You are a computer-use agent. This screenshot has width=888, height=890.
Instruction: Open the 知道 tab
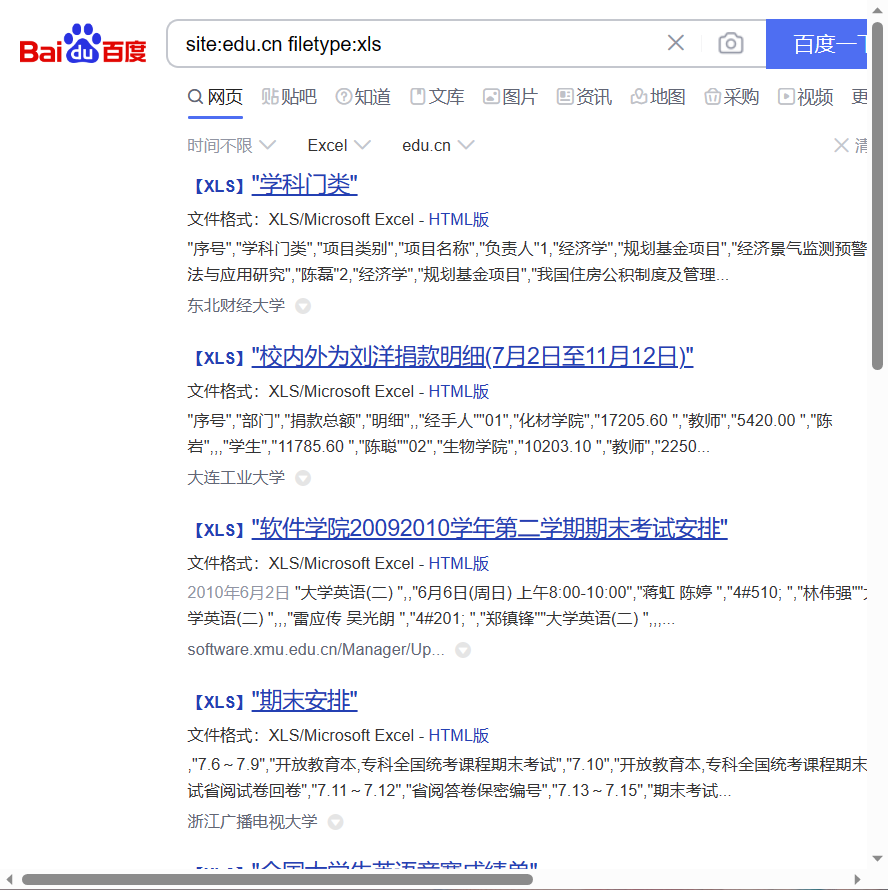point(363,97)
